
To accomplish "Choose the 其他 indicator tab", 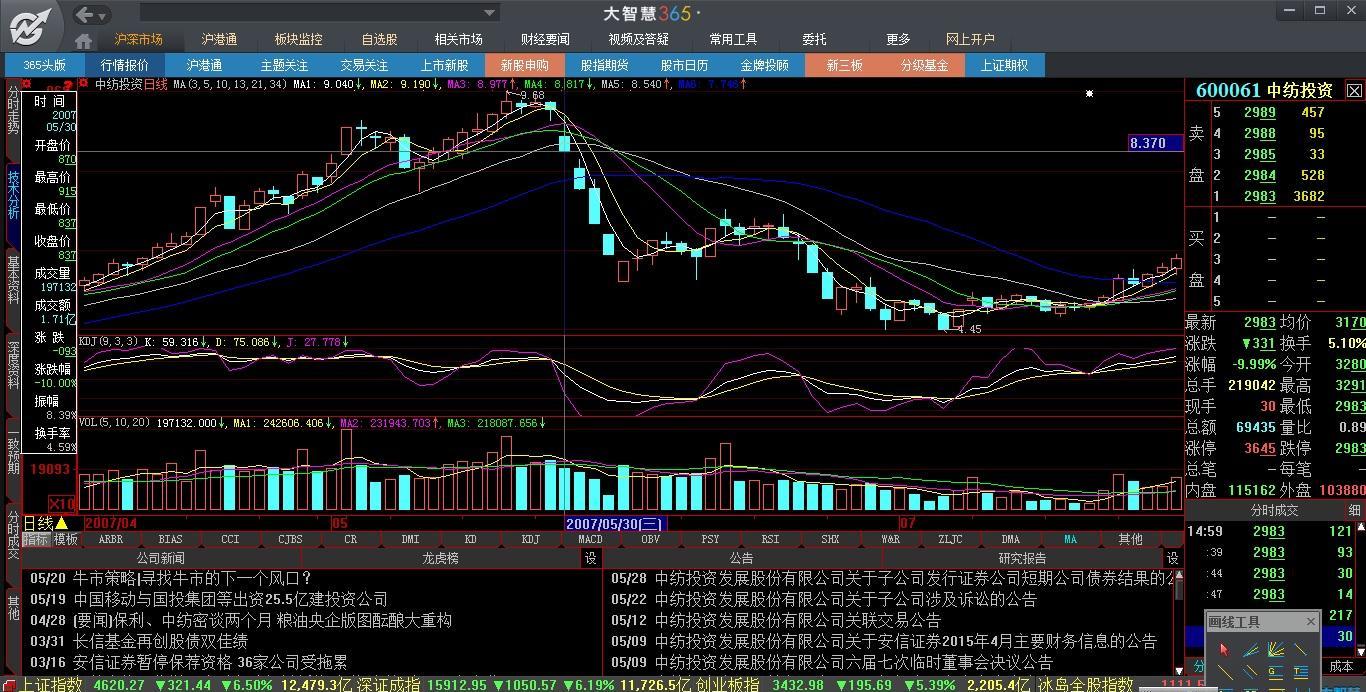I will 1131,539.
